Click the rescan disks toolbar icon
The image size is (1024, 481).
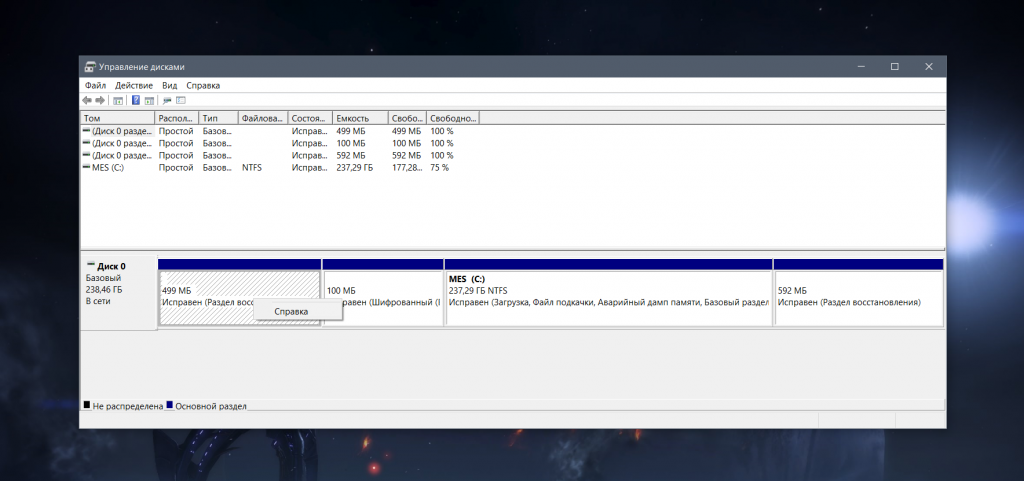(x=167, y=101)
